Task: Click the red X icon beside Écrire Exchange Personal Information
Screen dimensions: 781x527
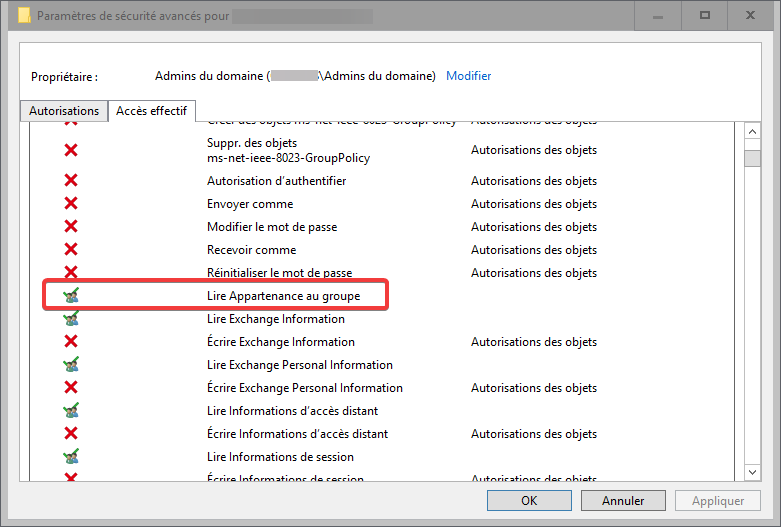Action: tap(71, 387)
